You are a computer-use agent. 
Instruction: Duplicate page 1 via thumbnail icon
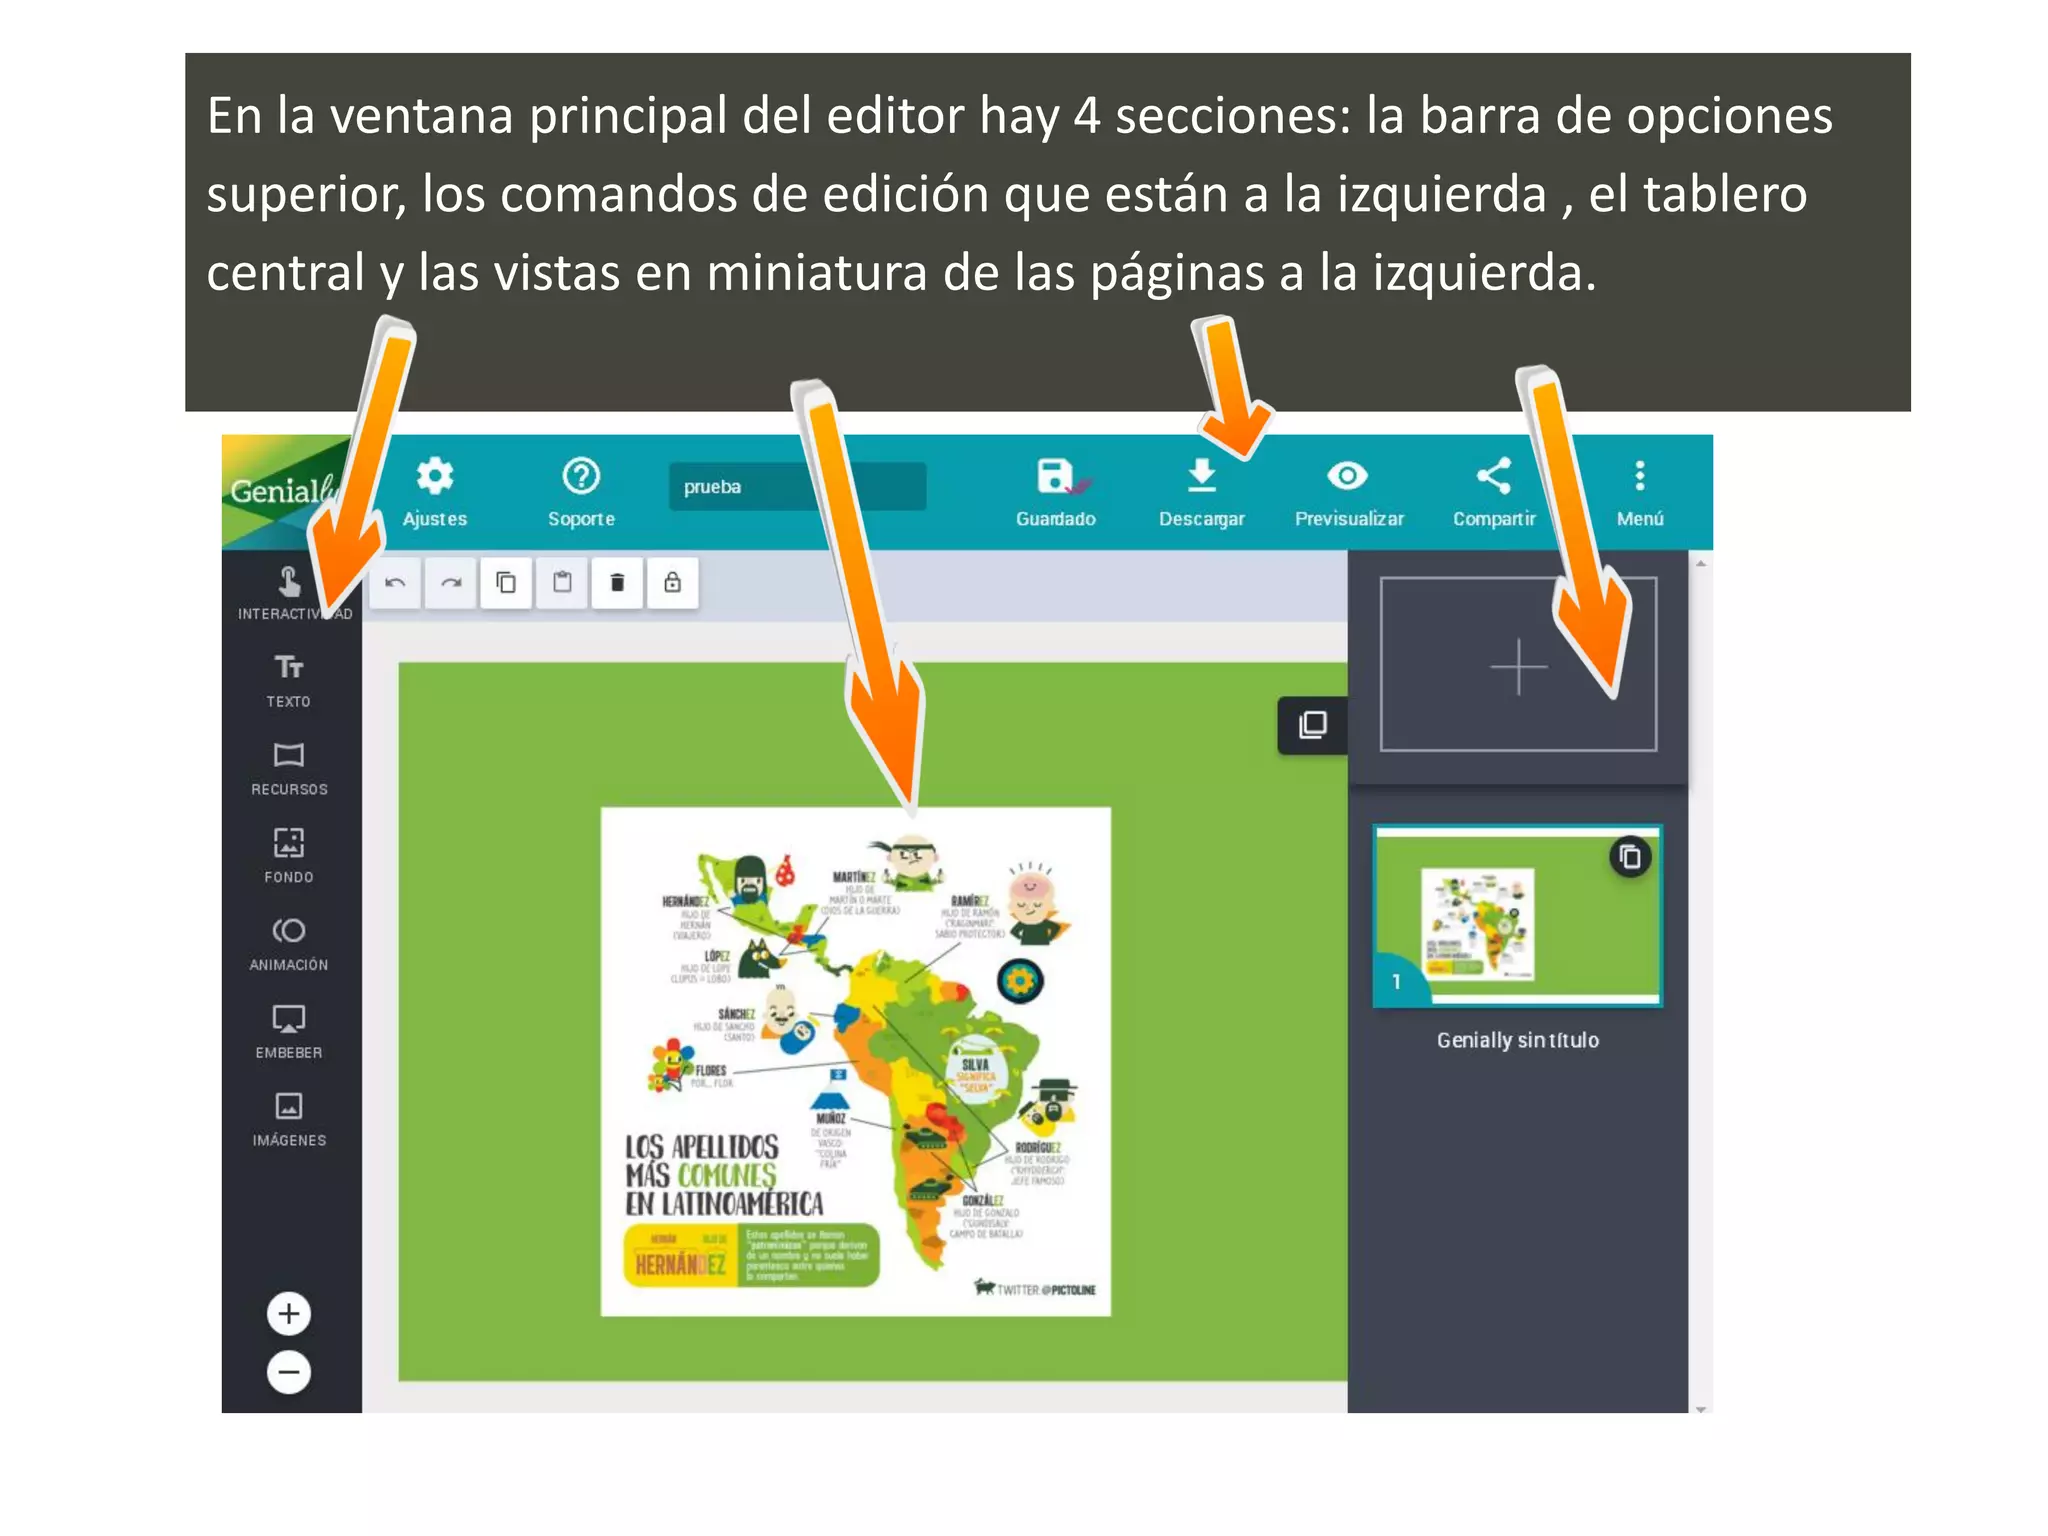click(x=1630, y=857)
